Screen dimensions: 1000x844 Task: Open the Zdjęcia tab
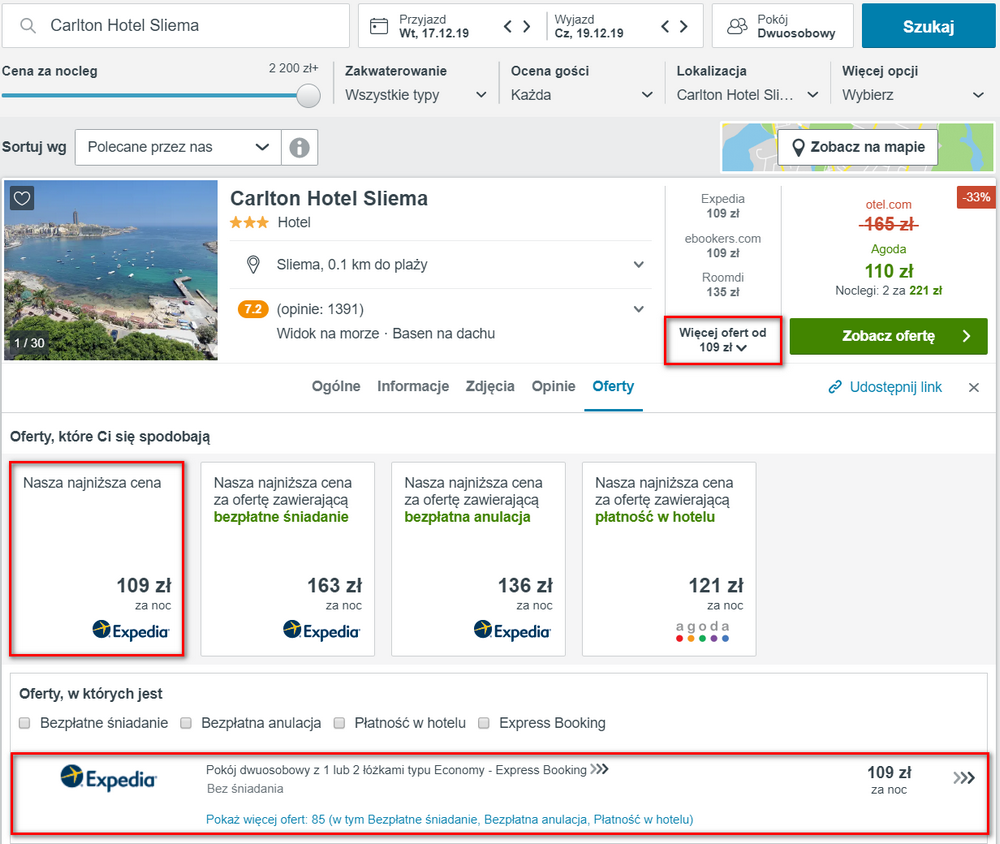(490, 387)
